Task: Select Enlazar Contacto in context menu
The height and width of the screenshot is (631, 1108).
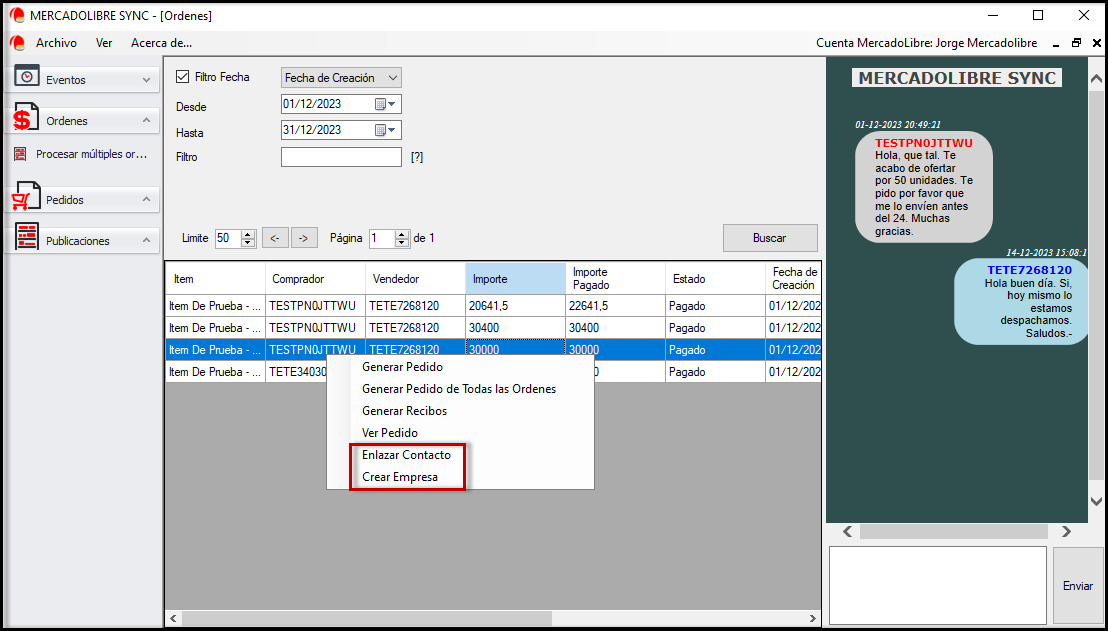Action: pos(460,455)
